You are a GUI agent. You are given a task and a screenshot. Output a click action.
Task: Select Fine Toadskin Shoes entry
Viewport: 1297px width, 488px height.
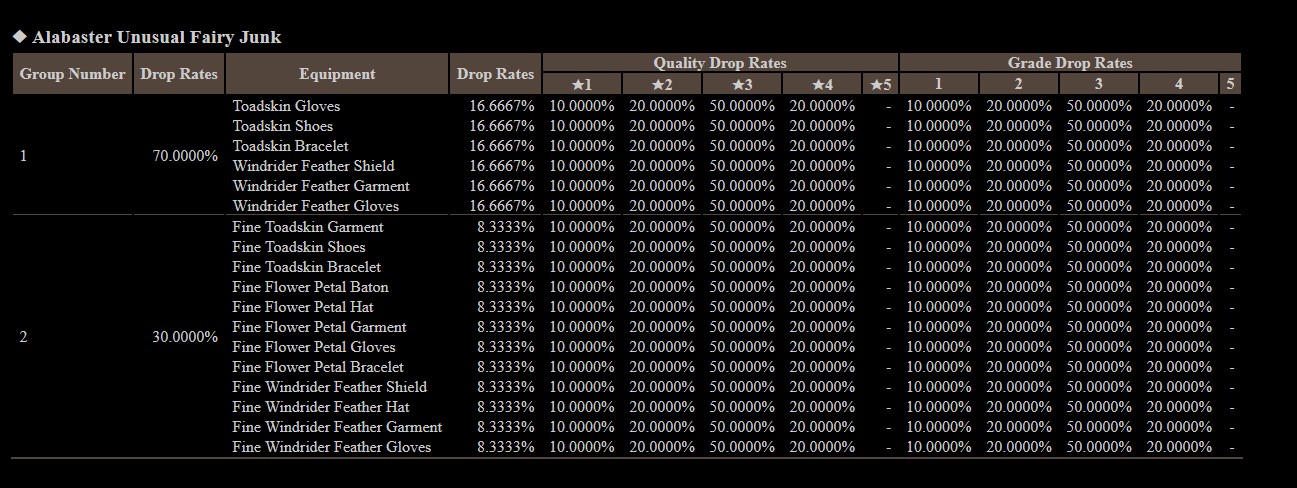pyautogui.click(x=299, y=247)
